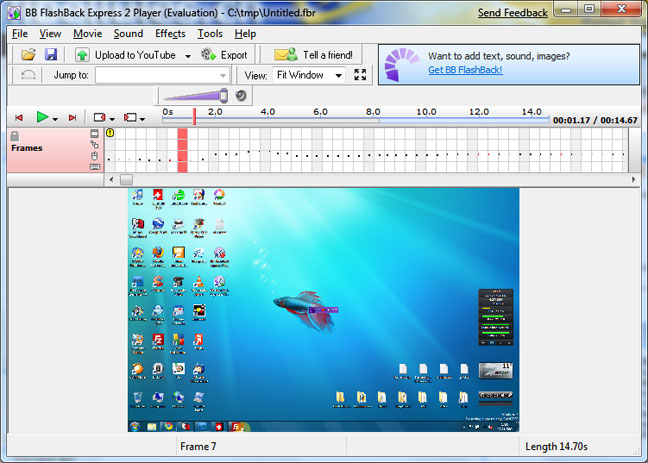Open the Jump to combo box

(x=162, y=75)
